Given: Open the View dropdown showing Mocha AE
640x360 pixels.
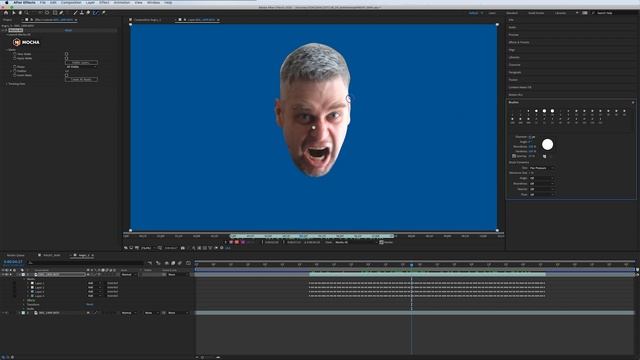Looking at the screenshot, I should point(356,242).
